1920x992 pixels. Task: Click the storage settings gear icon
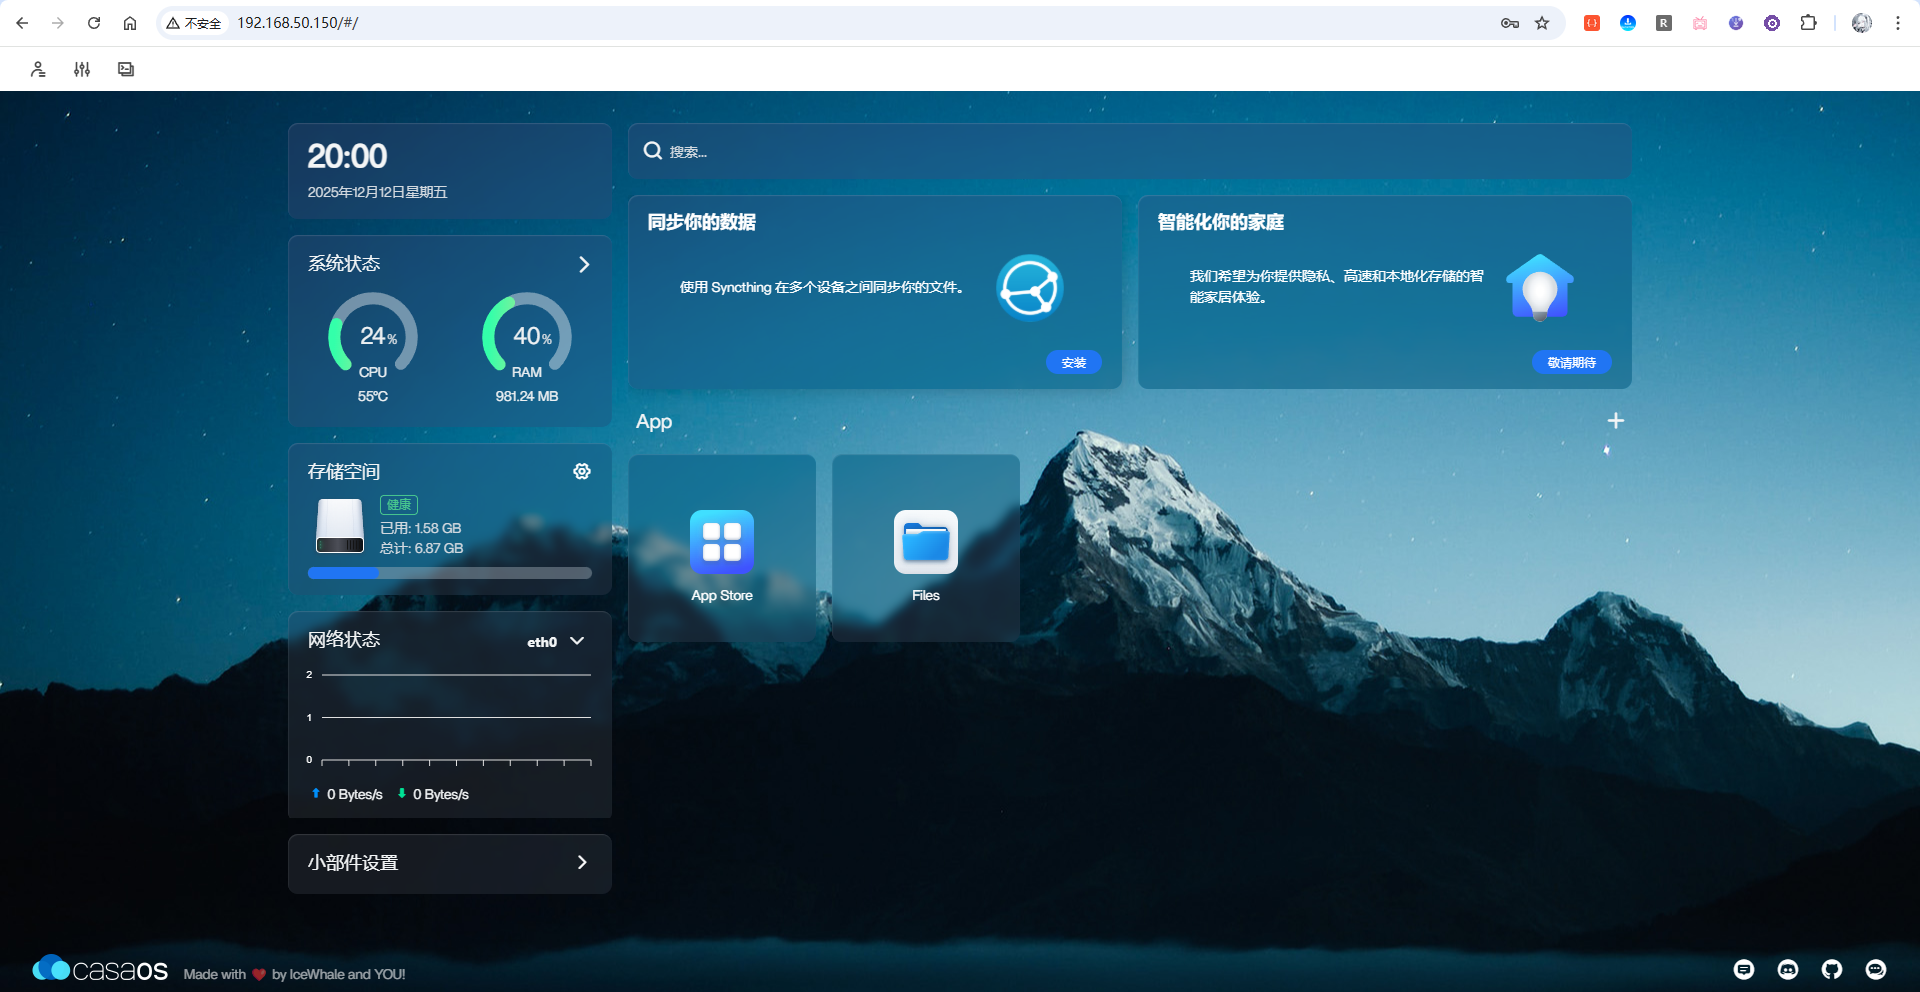click(x=582, y=471)
